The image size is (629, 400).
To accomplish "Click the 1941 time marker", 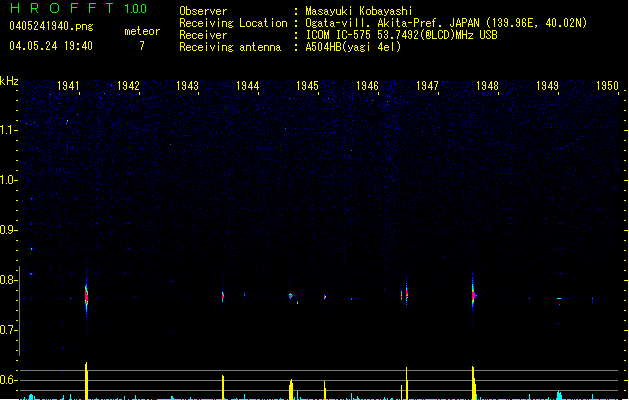I will click(x=69, y=86).
